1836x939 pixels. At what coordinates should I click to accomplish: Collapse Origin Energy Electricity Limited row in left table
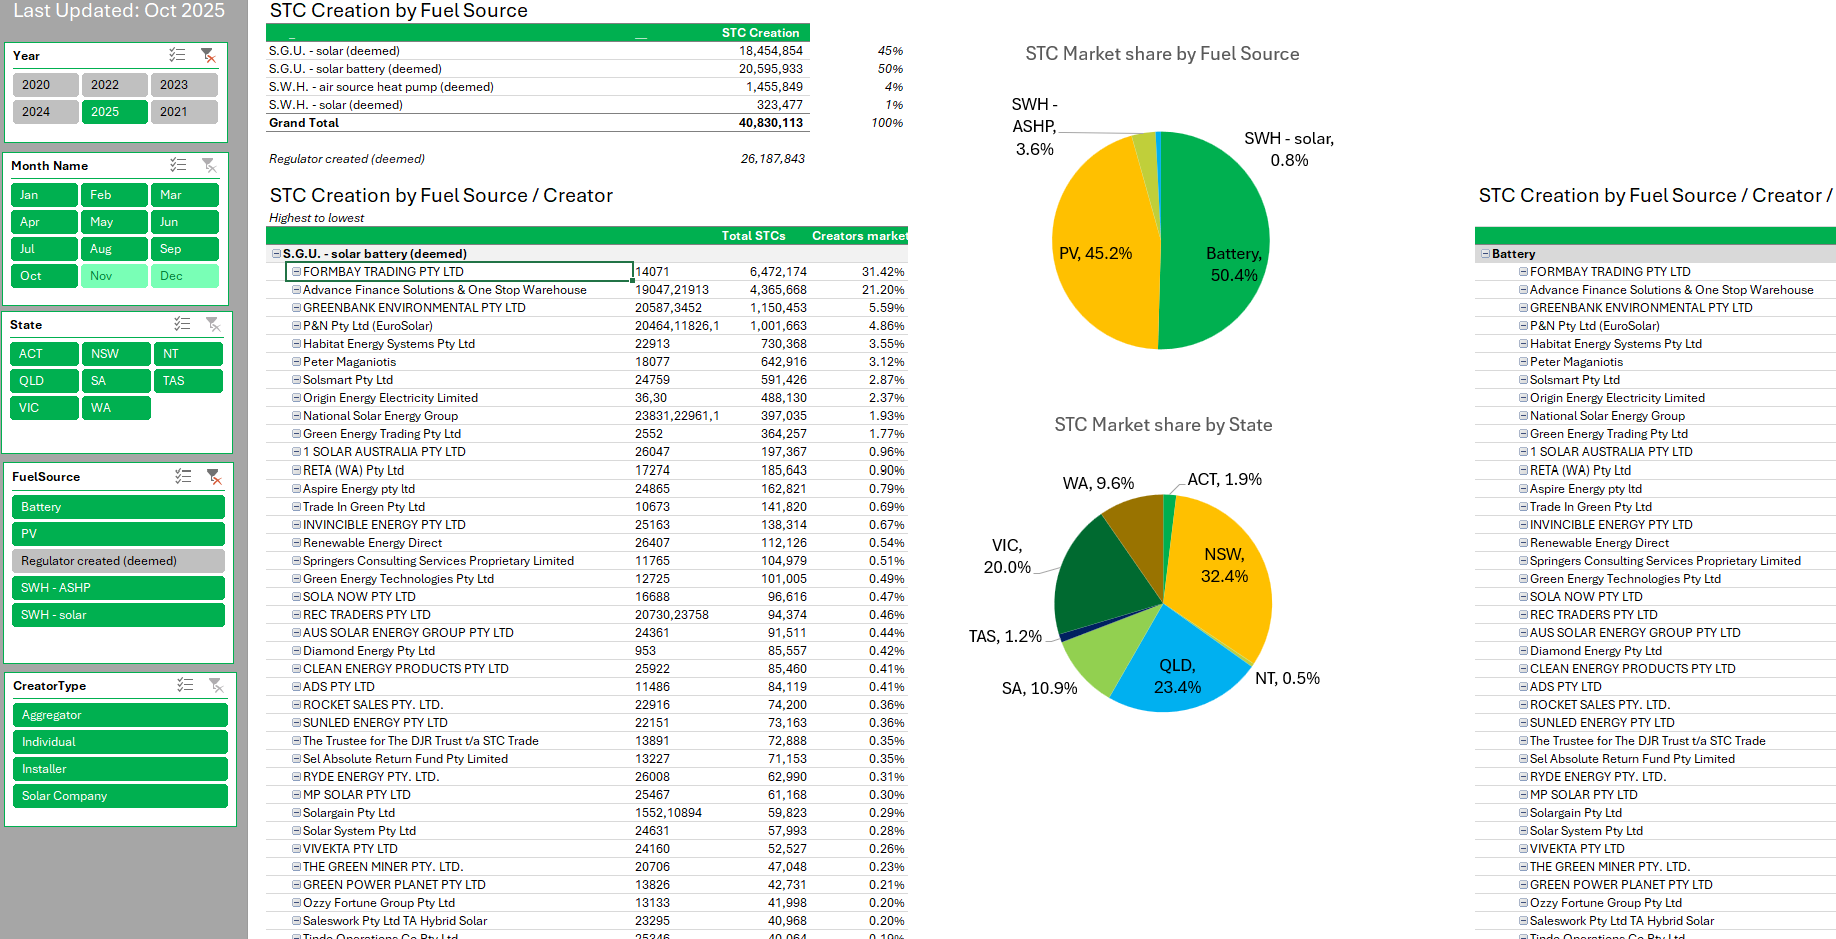point(297,398)
